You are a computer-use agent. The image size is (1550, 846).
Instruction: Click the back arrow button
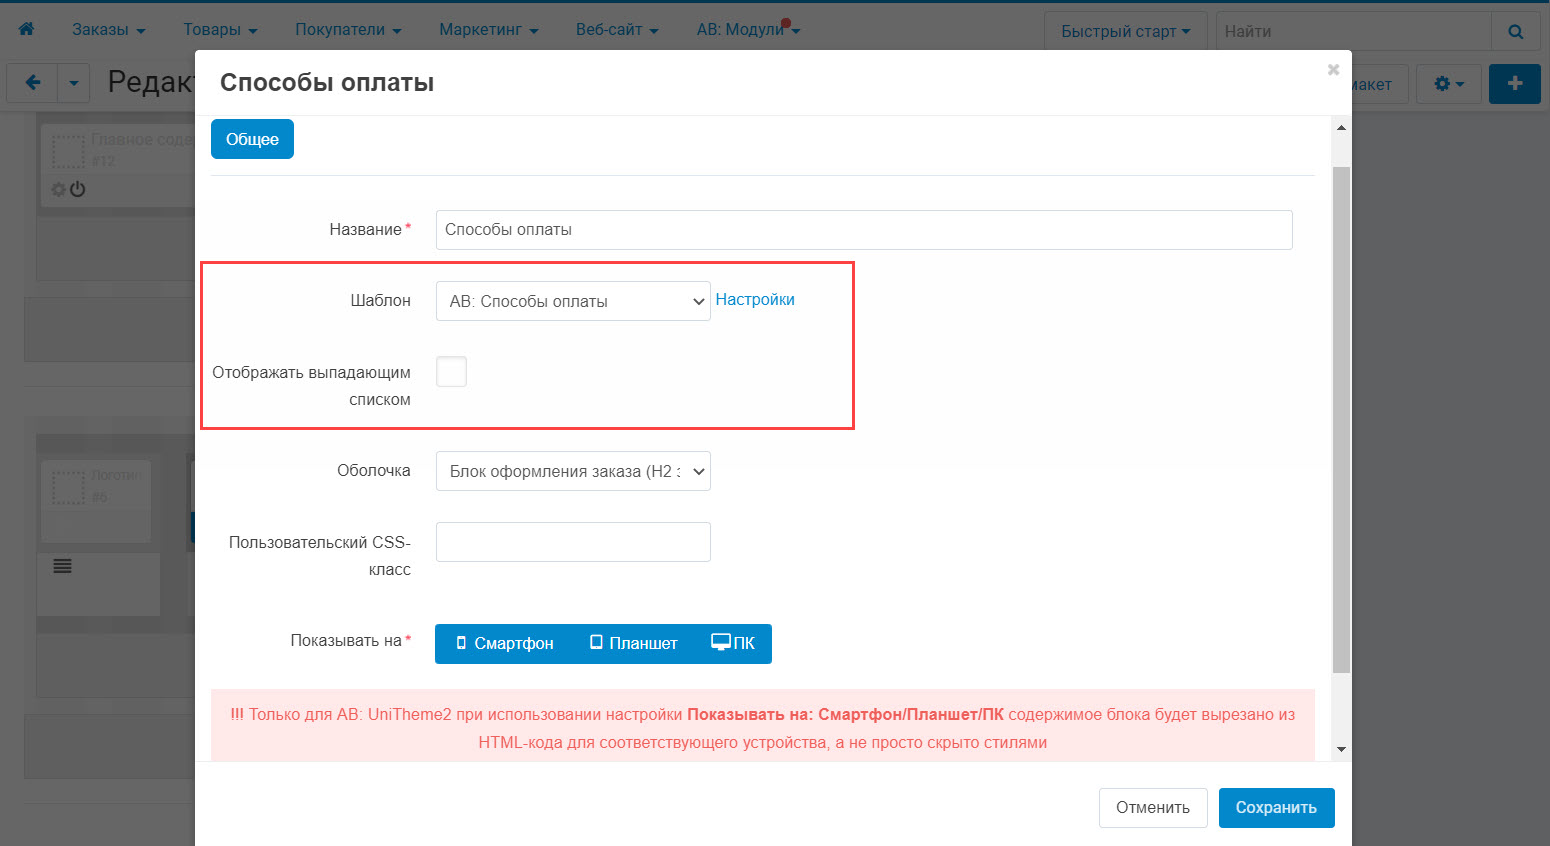[x=33, y=83]
